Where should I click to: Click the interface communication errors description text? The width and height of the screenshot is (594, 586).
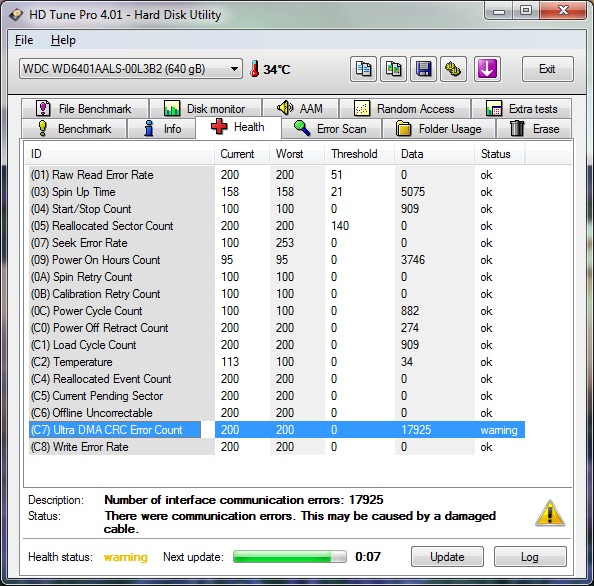point(244,500)
